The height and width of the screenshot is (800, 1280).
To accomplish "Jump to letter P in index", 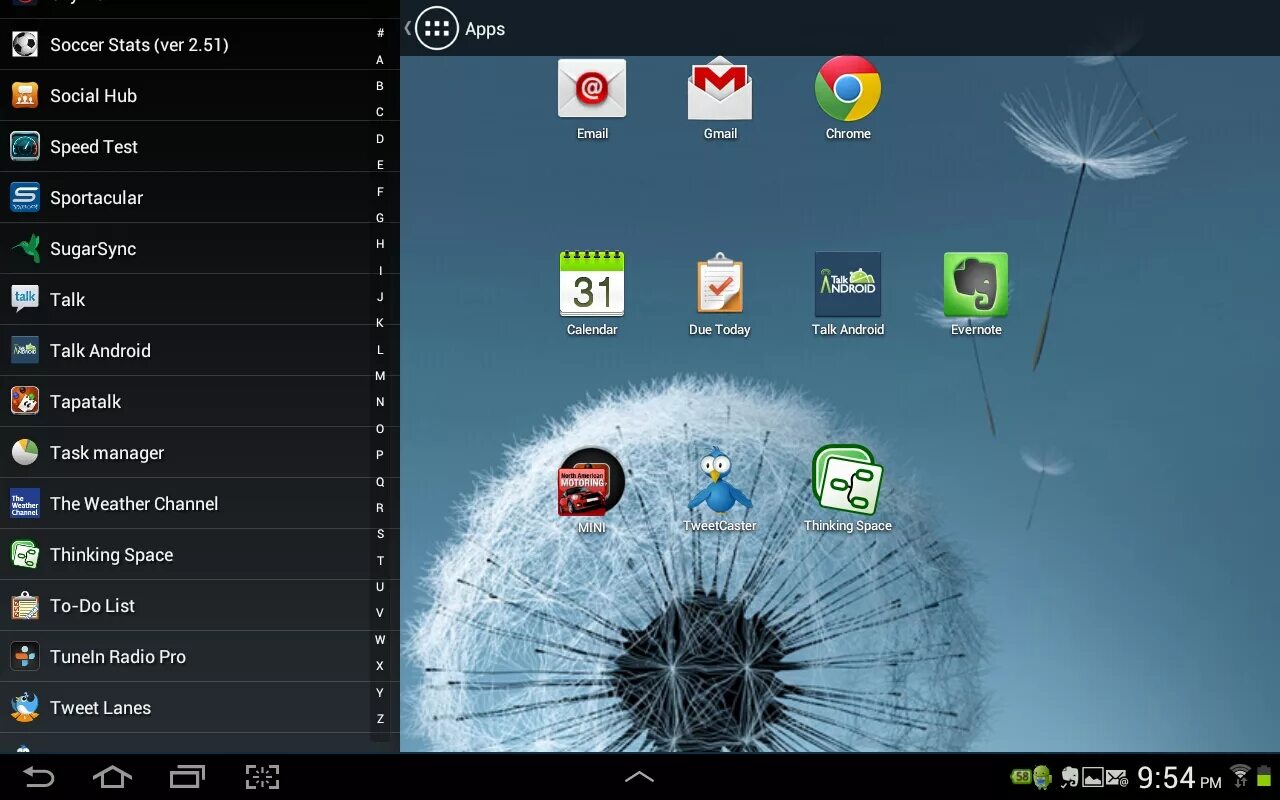I will click(x=380, y=455).
